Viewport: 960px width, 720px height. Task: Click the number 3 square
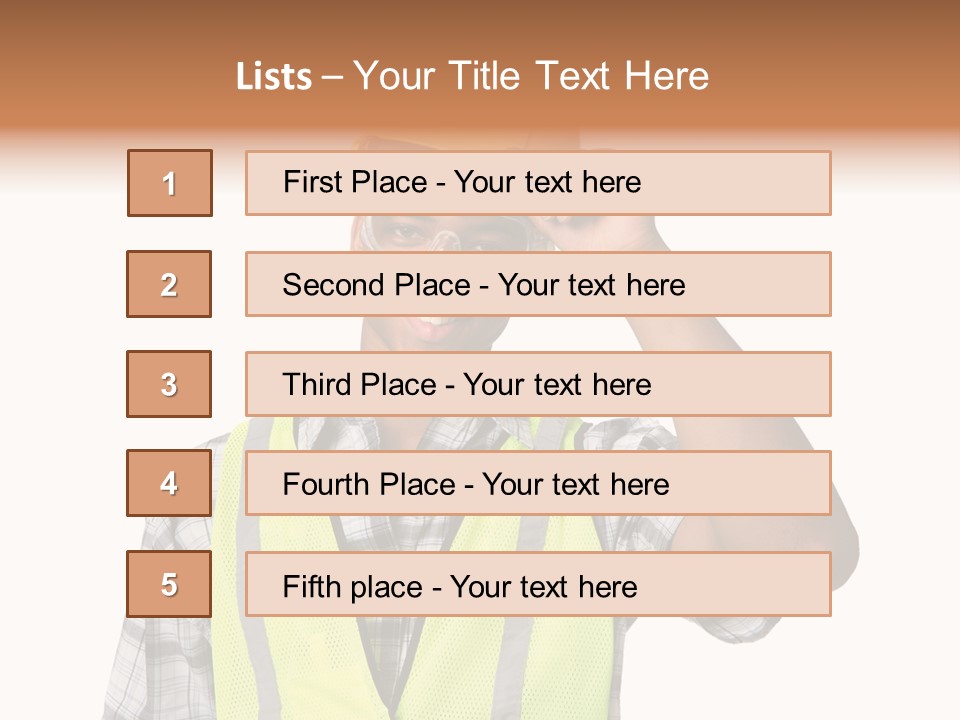tap(169, 384)
